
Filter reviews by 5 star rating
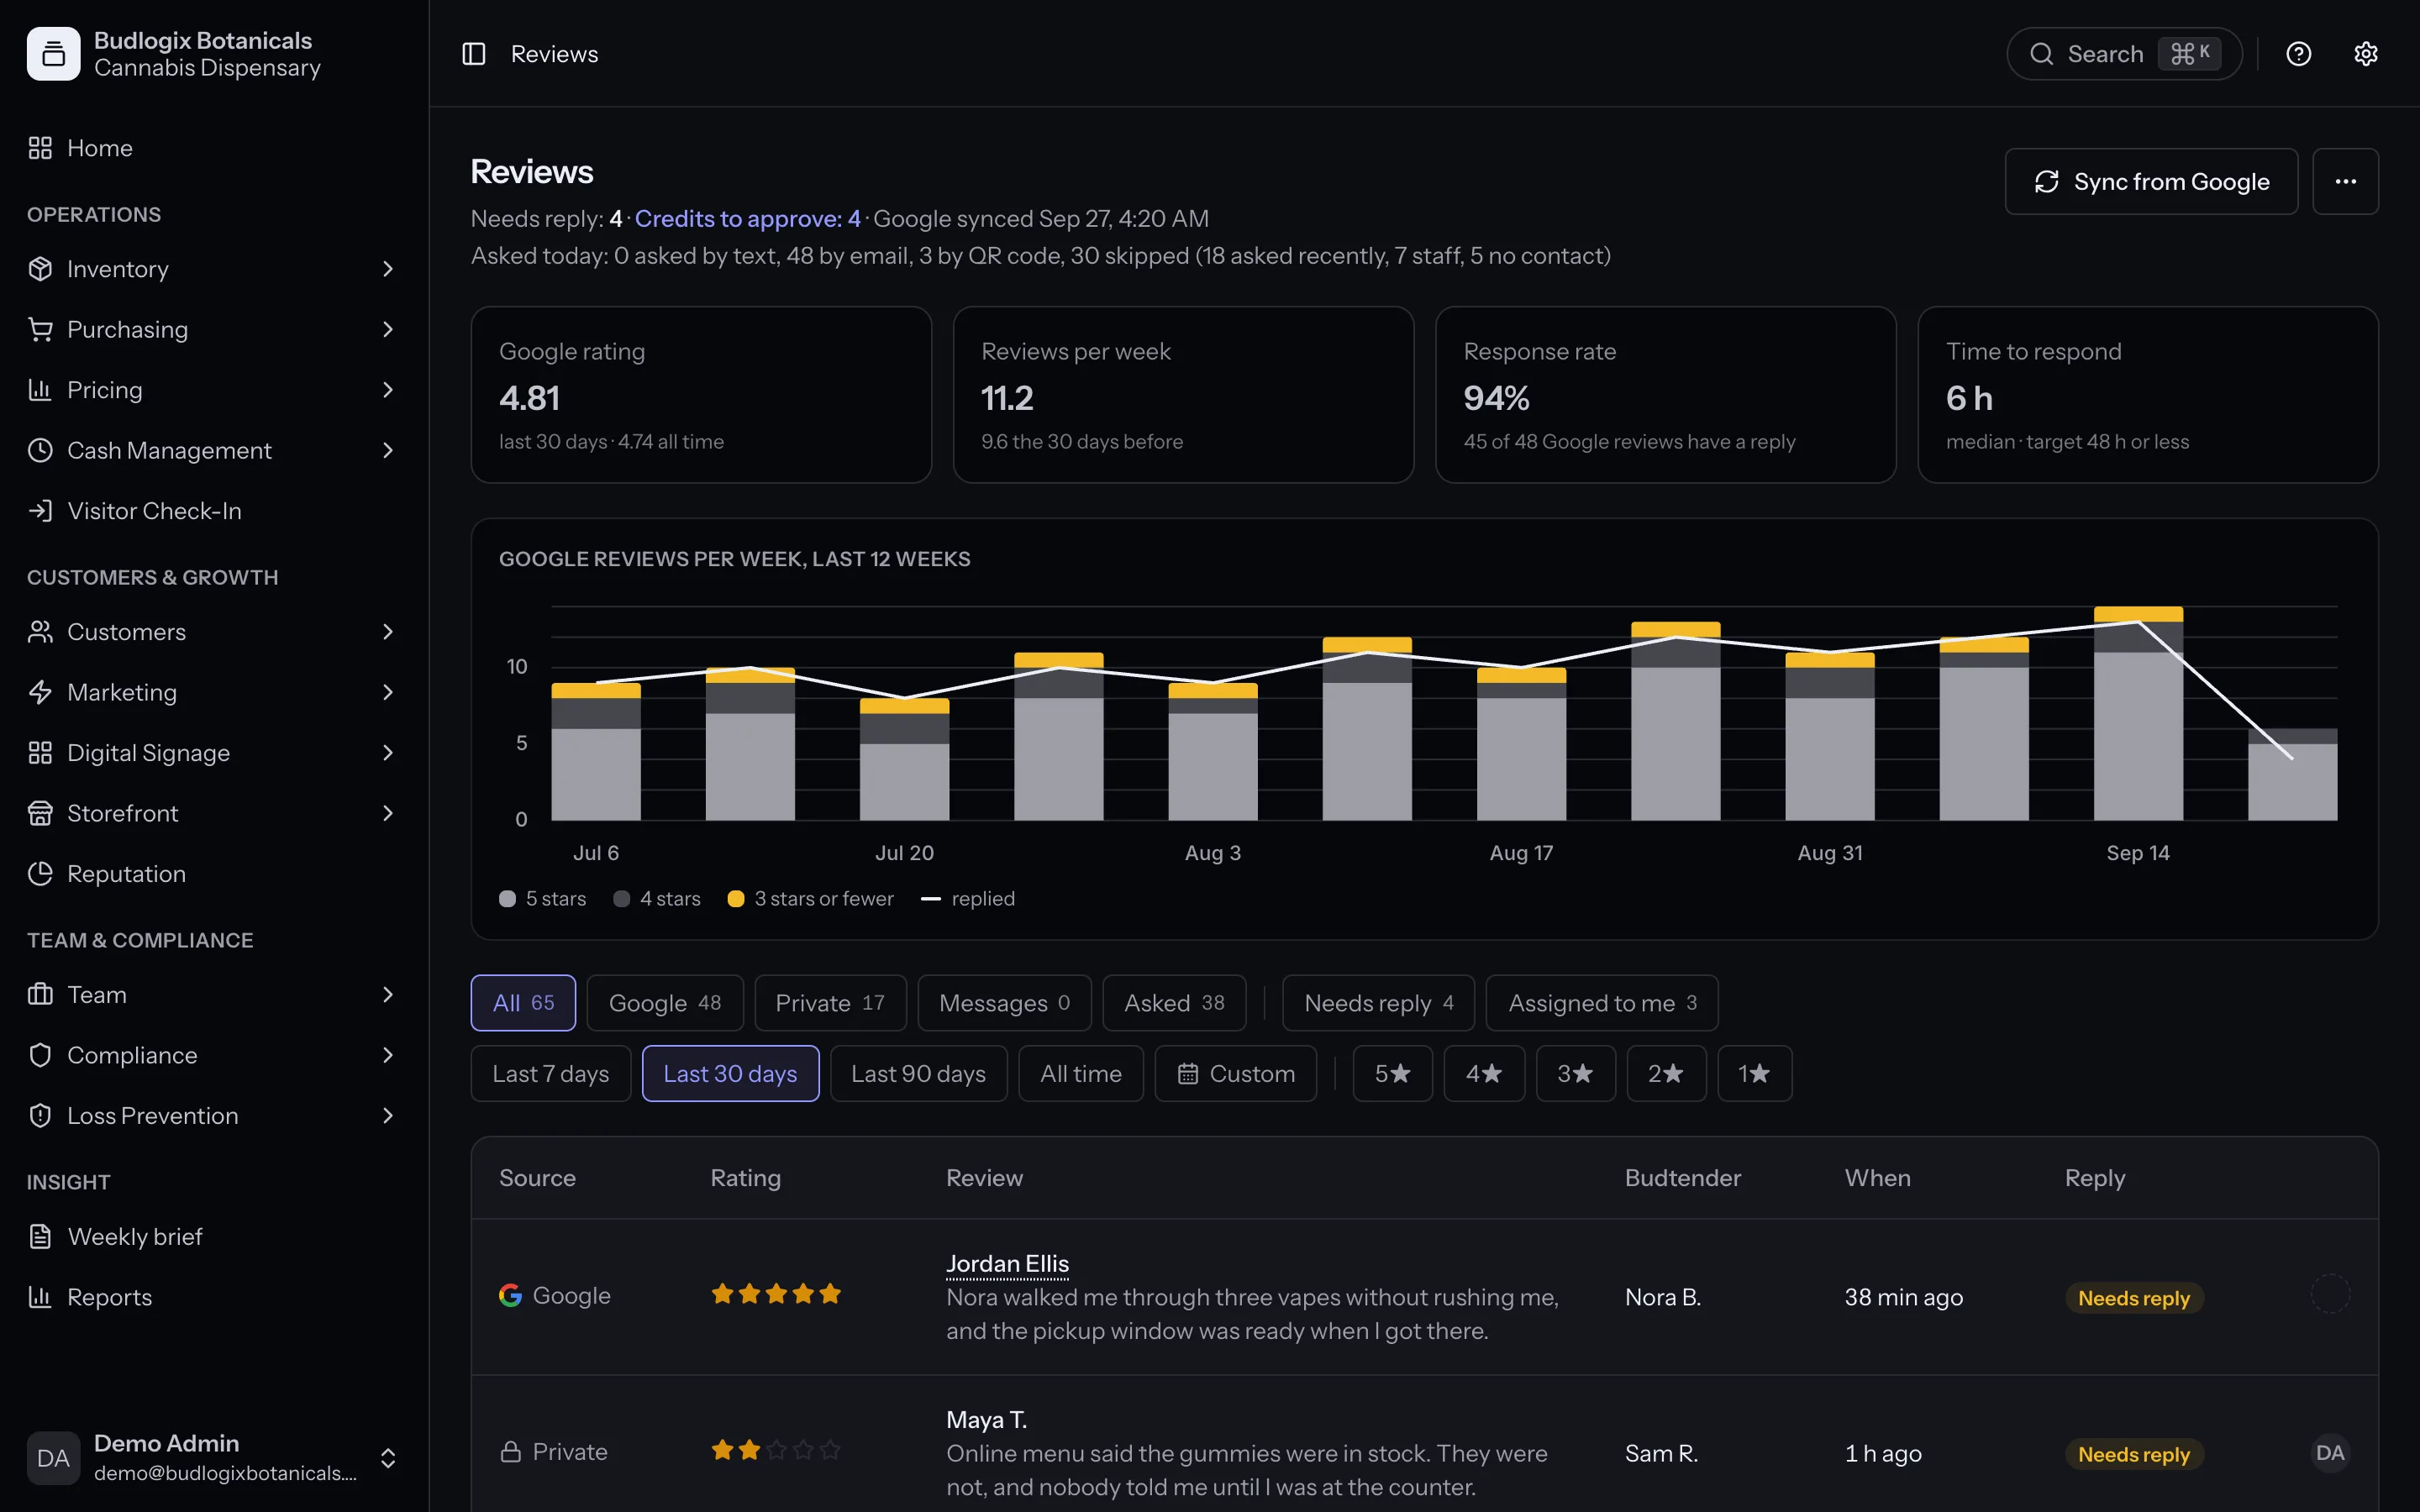click(x=1392, y=1073)
